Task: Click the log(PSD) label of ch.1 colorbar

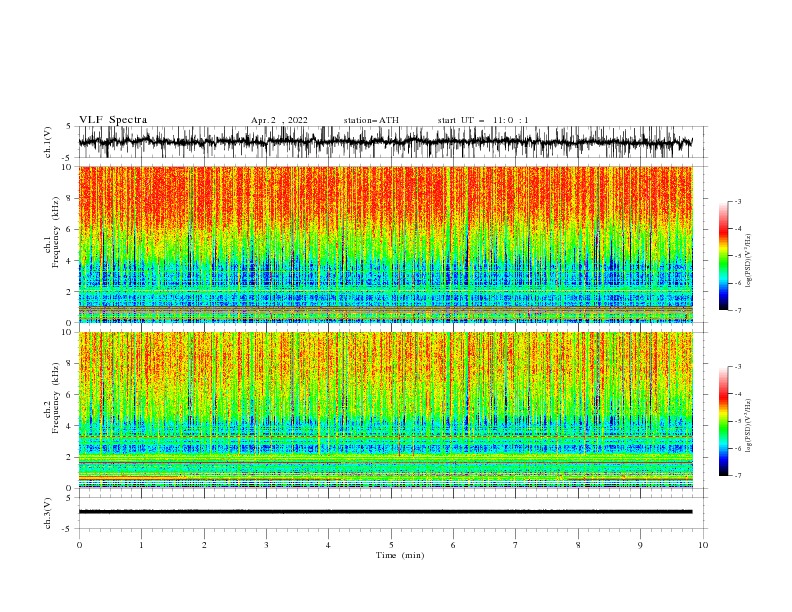Action: [x=748, y=261]
